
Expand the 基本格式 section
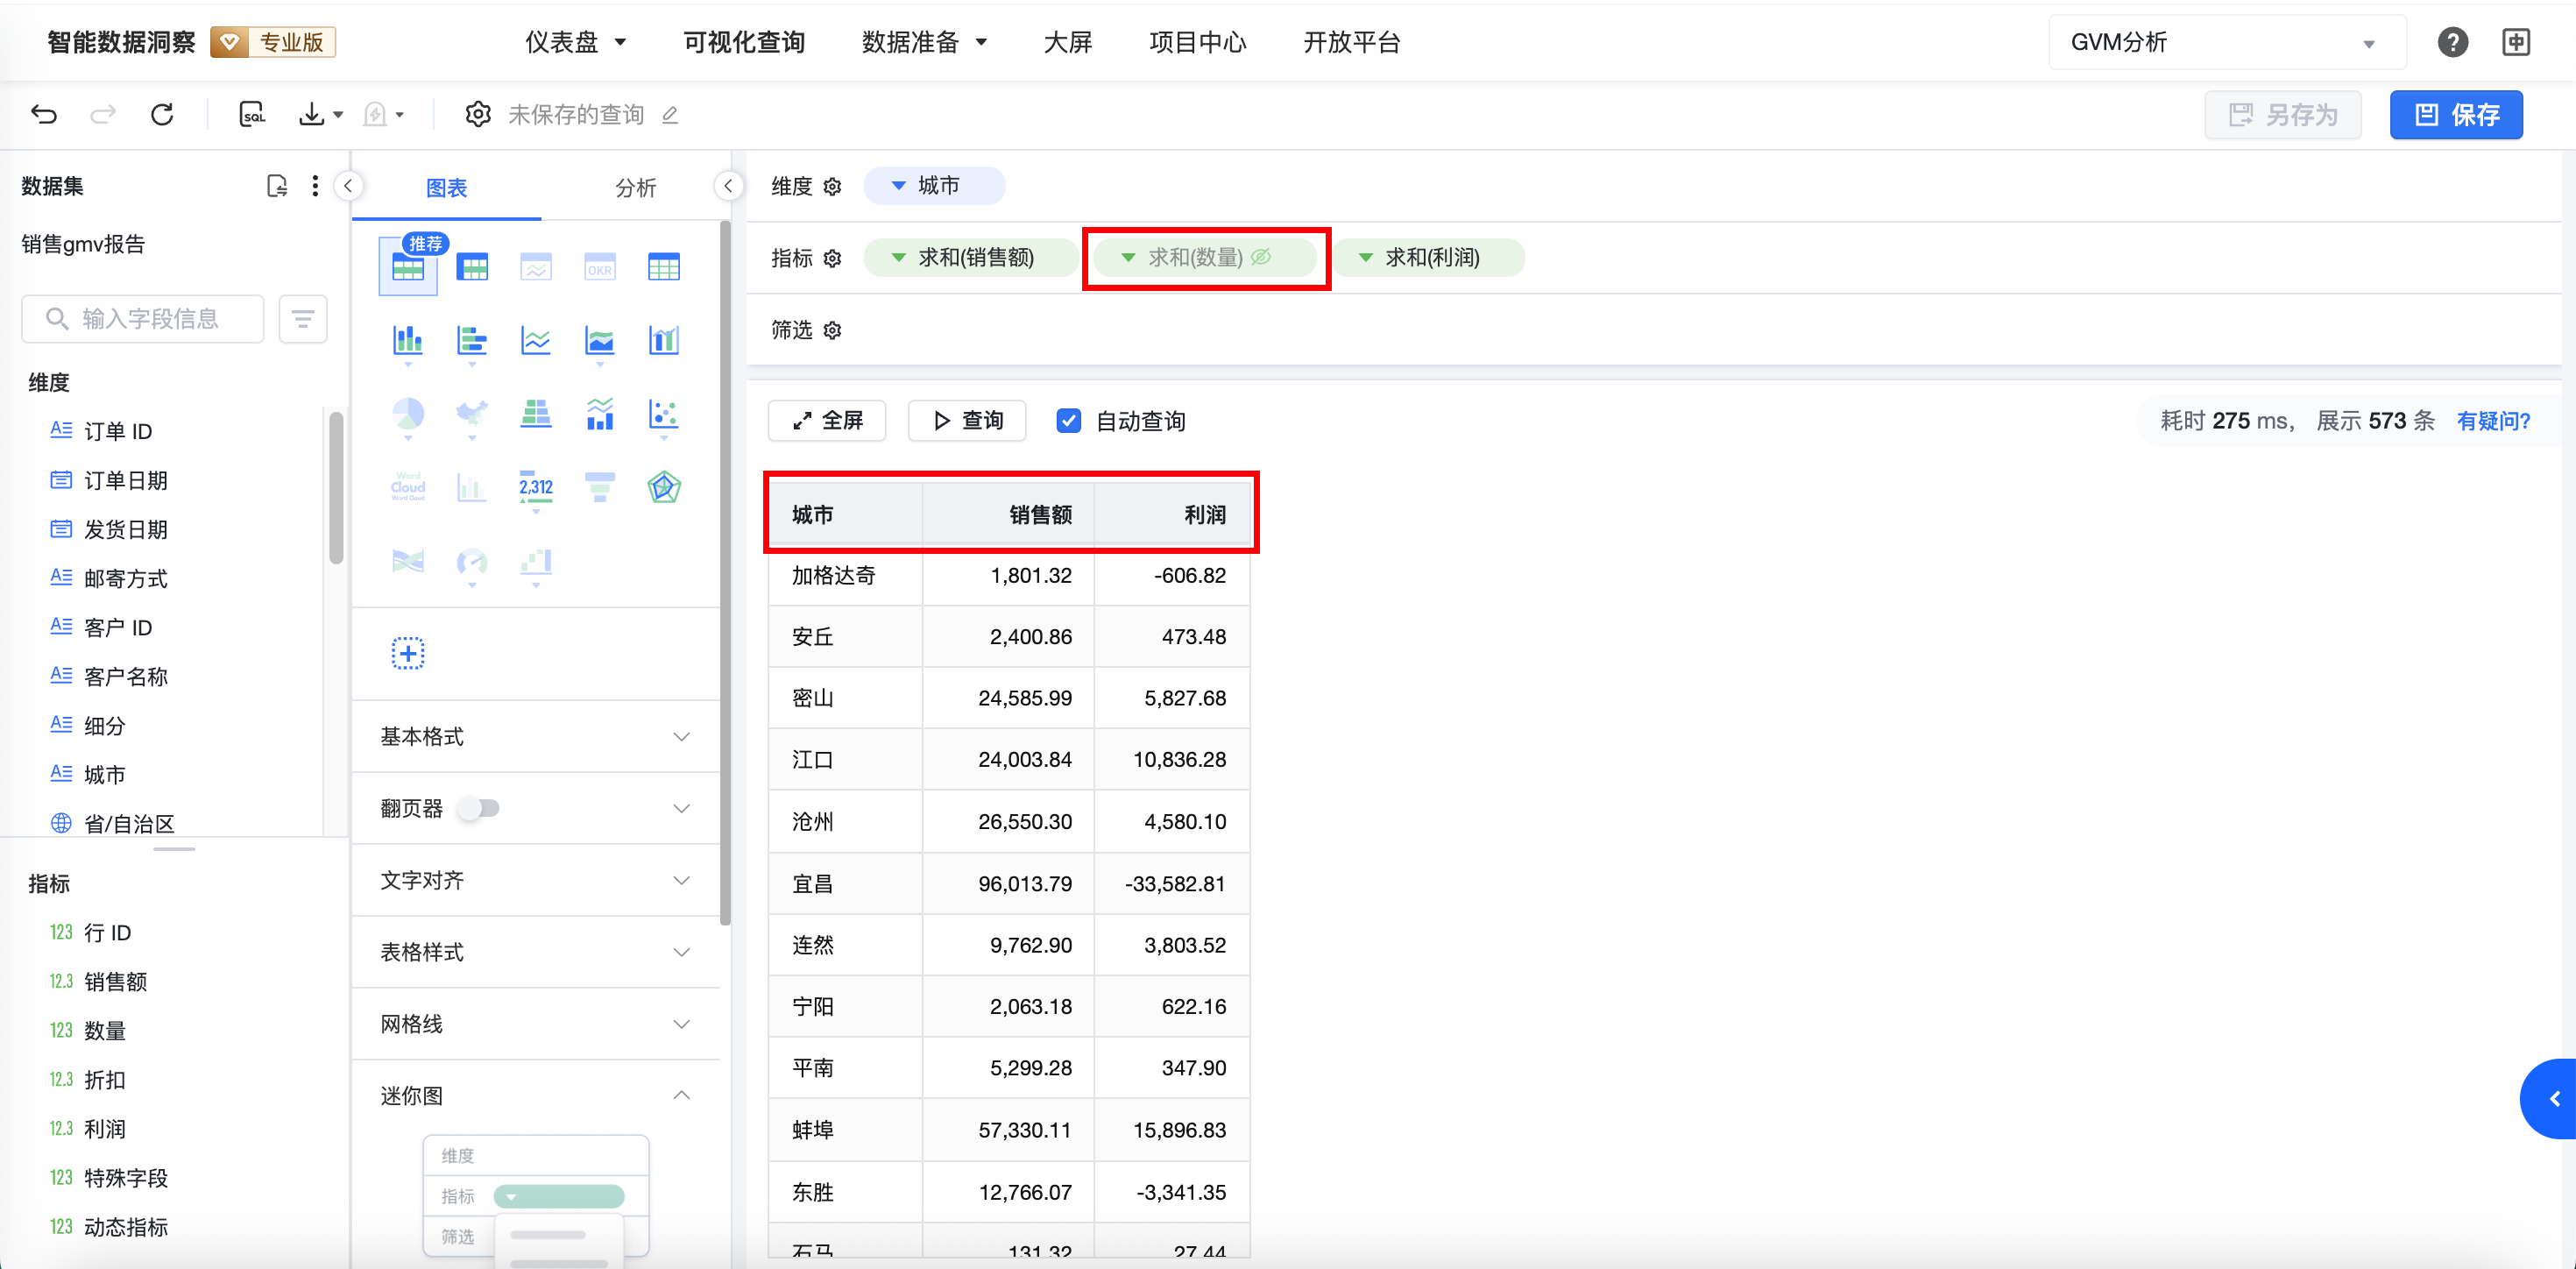[535, 737]
